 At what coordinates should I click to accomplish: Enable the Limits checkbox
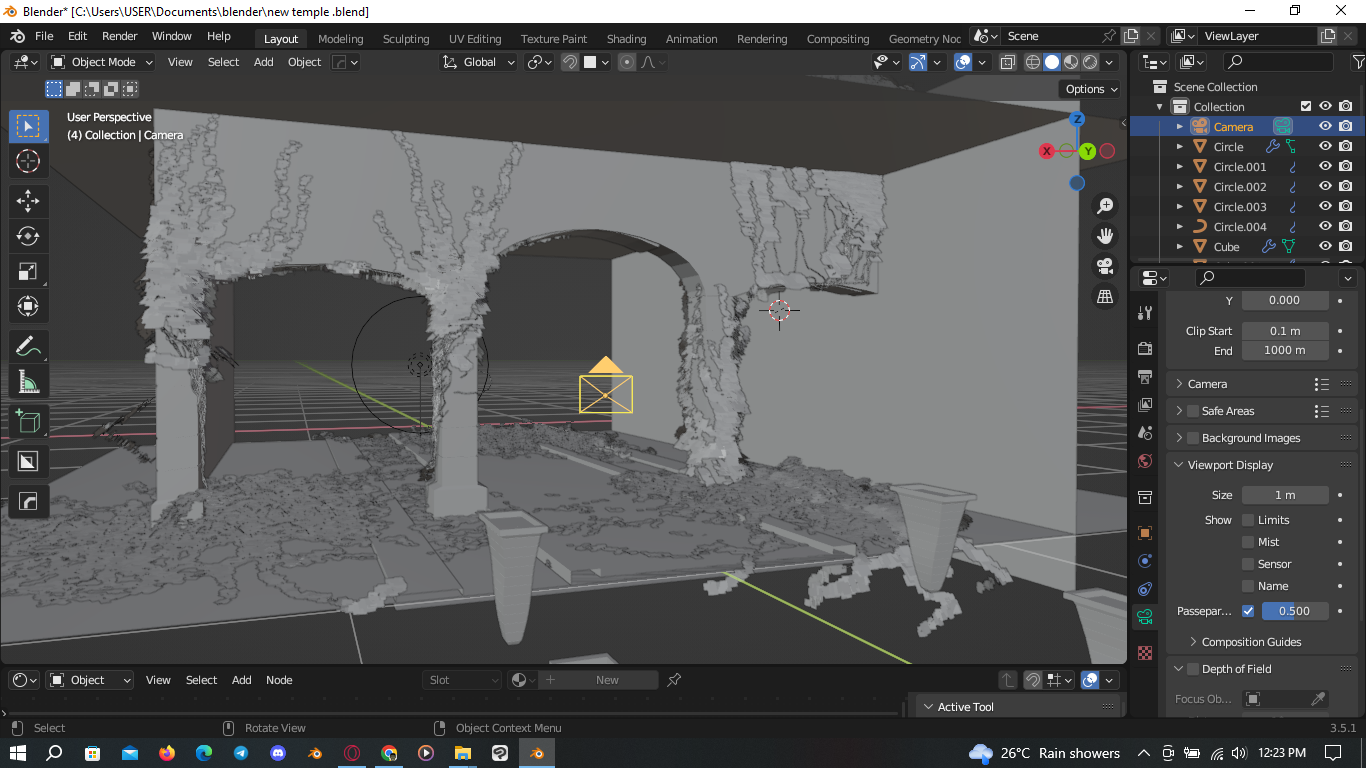[1248, 520]
